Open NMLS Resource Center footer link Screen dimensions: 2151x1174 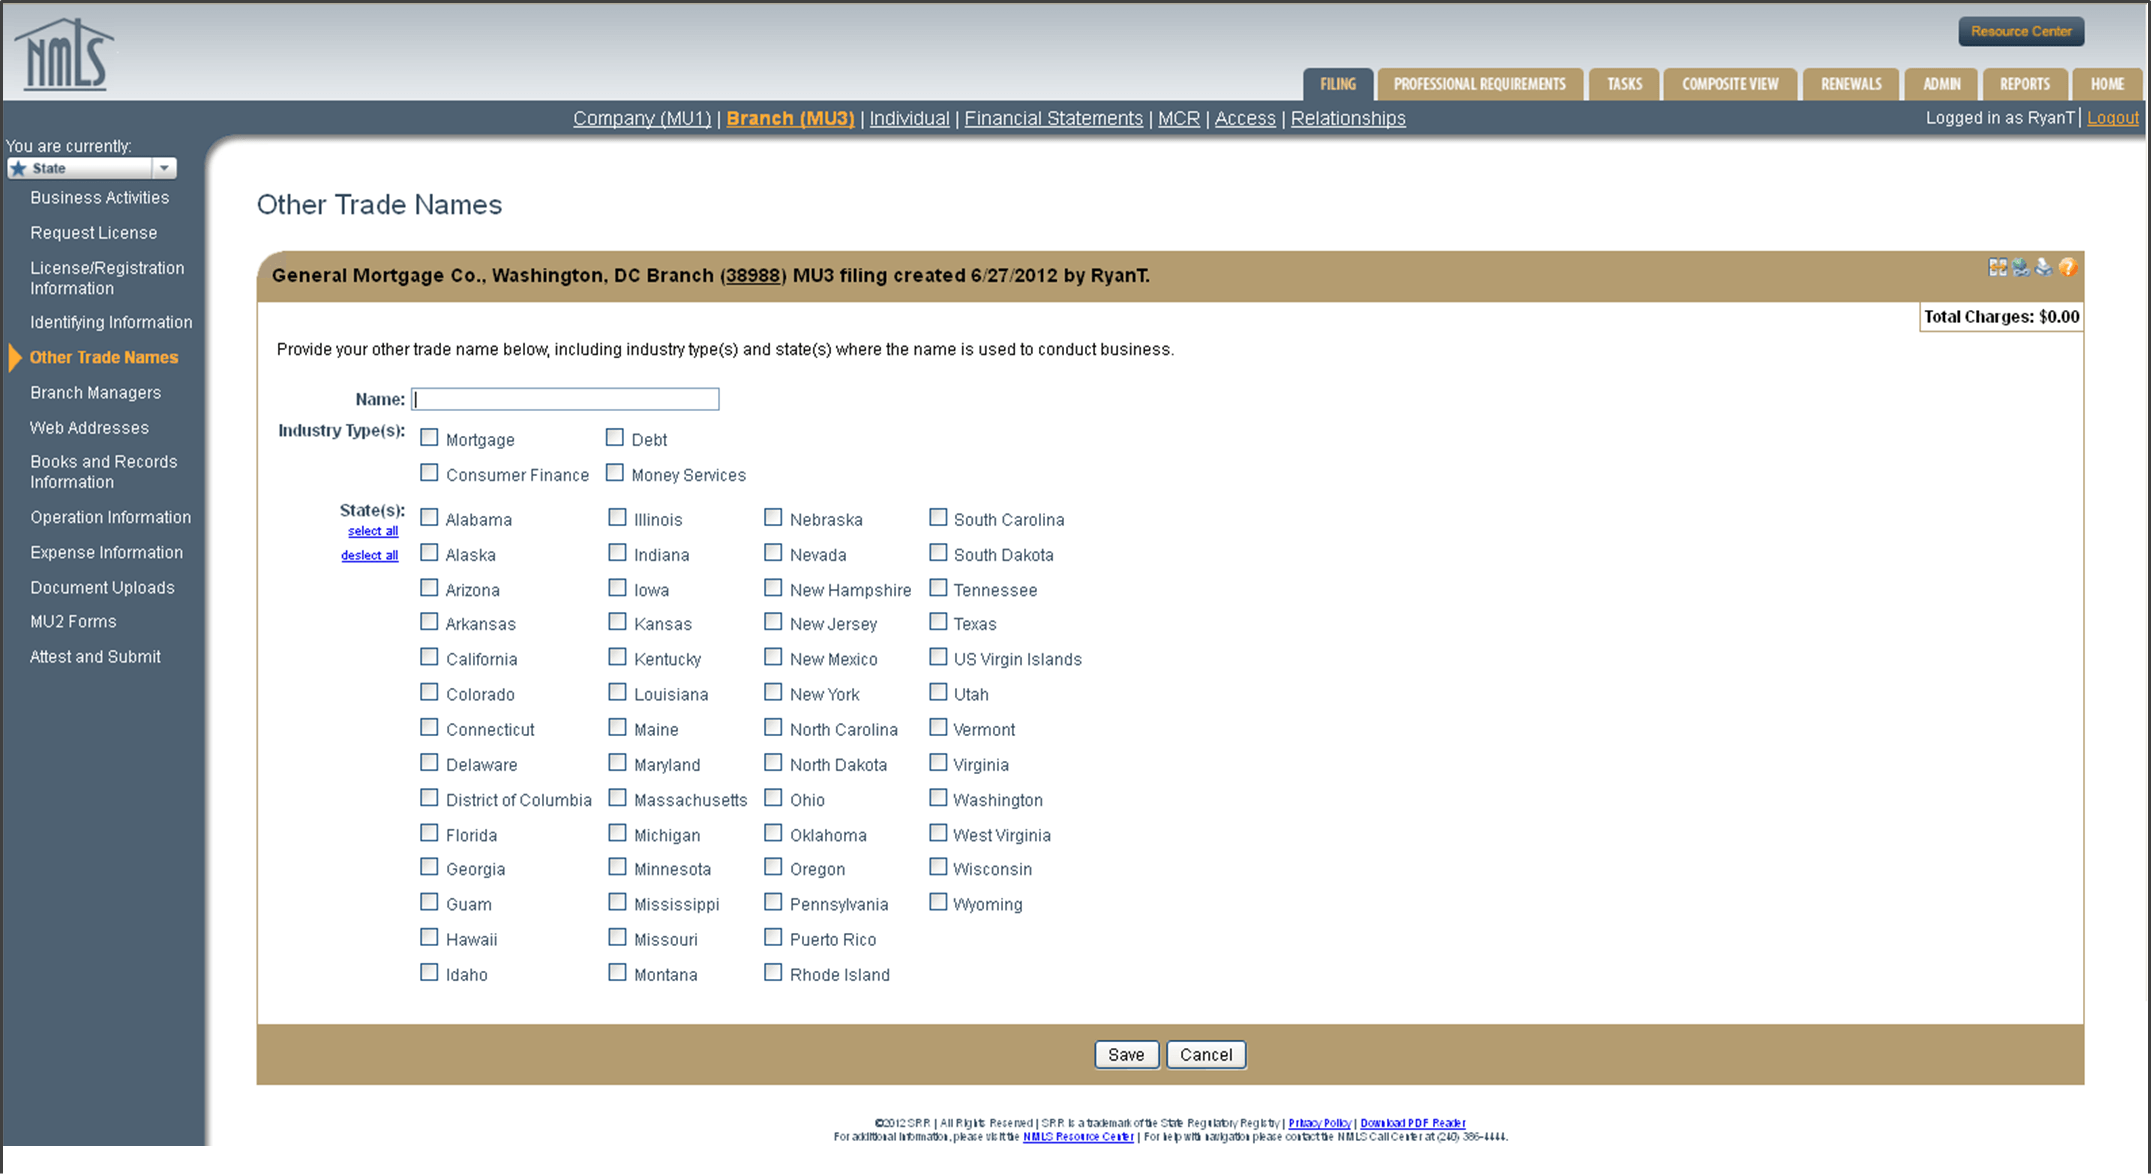(1078, 1136)
